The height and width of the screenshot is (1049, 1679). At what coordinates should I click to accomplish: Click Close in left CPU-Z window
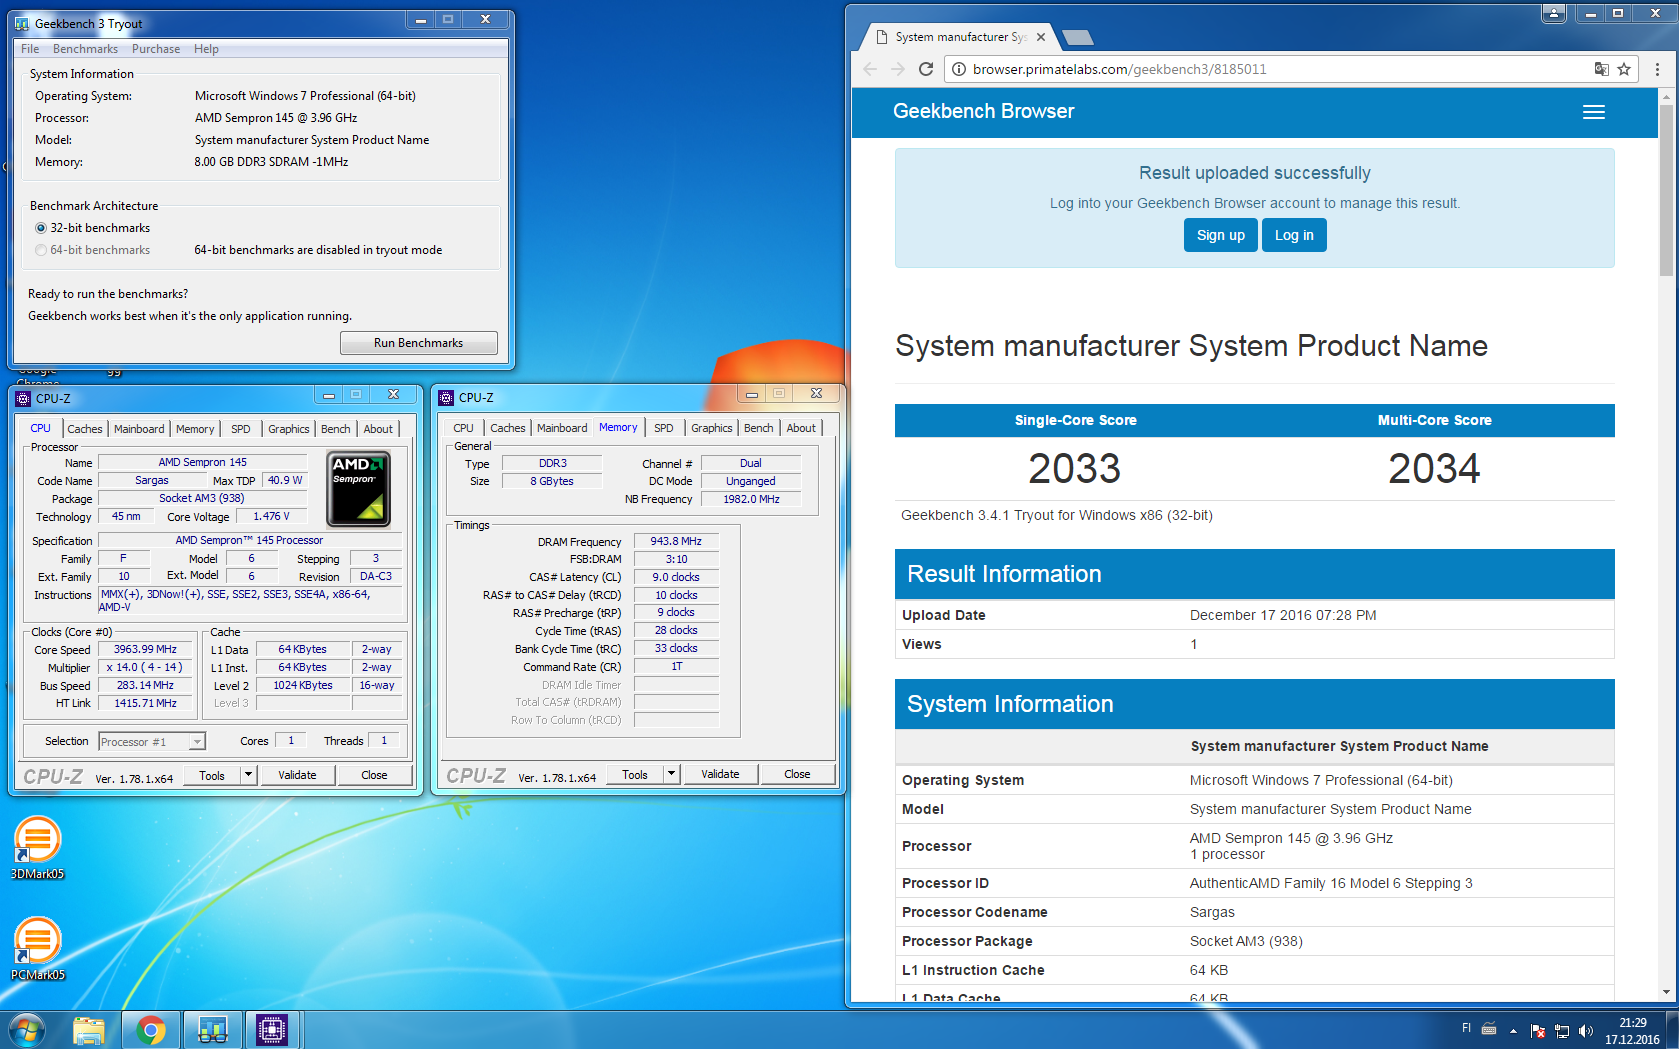374,775
